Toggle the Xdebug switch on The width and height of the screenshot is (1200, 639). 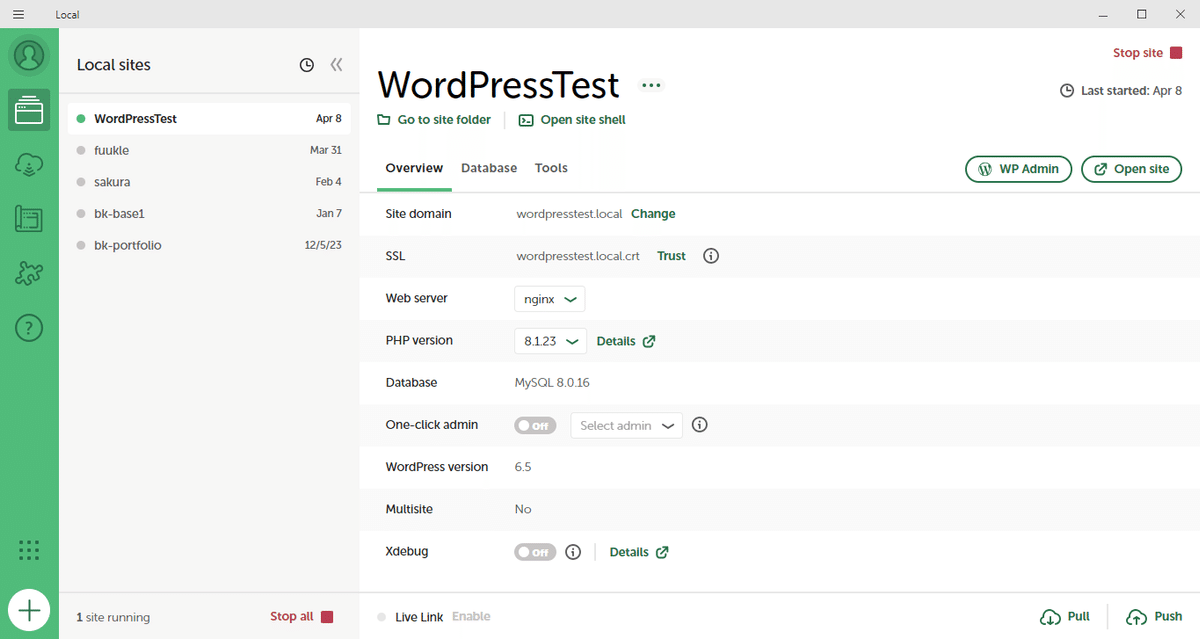click(535, 552)
